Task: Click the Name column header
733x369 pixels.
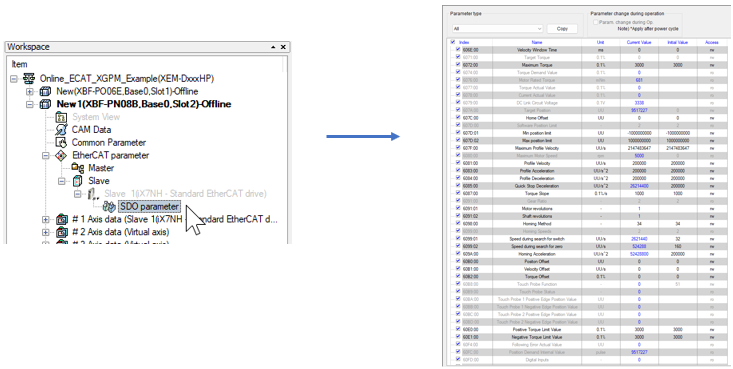Action: pyautogui.click(x=537, y=42)
